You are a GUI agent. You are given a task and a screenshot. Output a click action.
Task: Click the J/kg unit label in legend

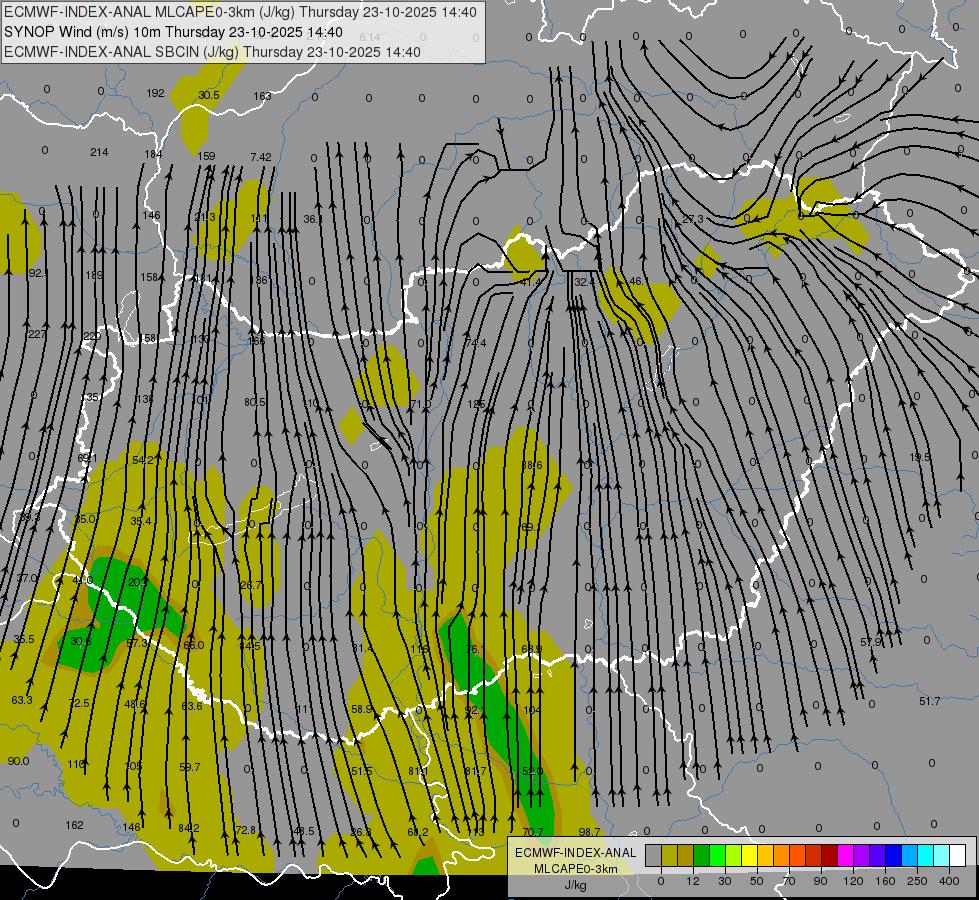(x=575, y=885)
